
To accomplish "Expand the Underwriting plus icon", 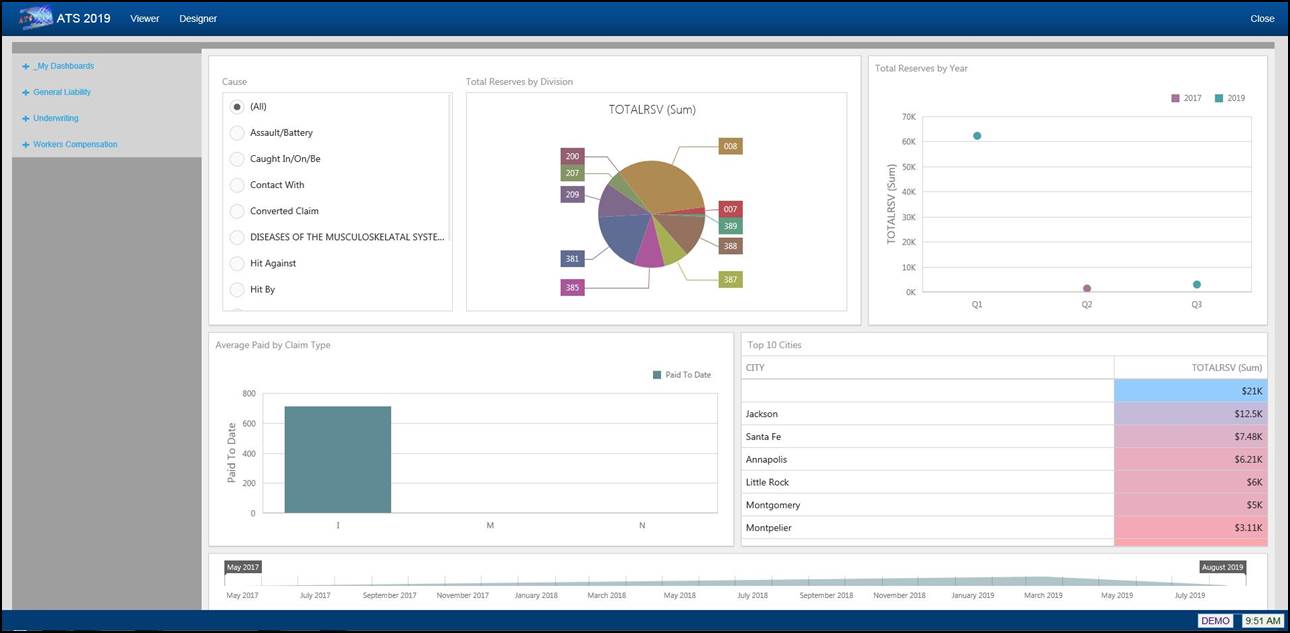I will coord(26,119).
